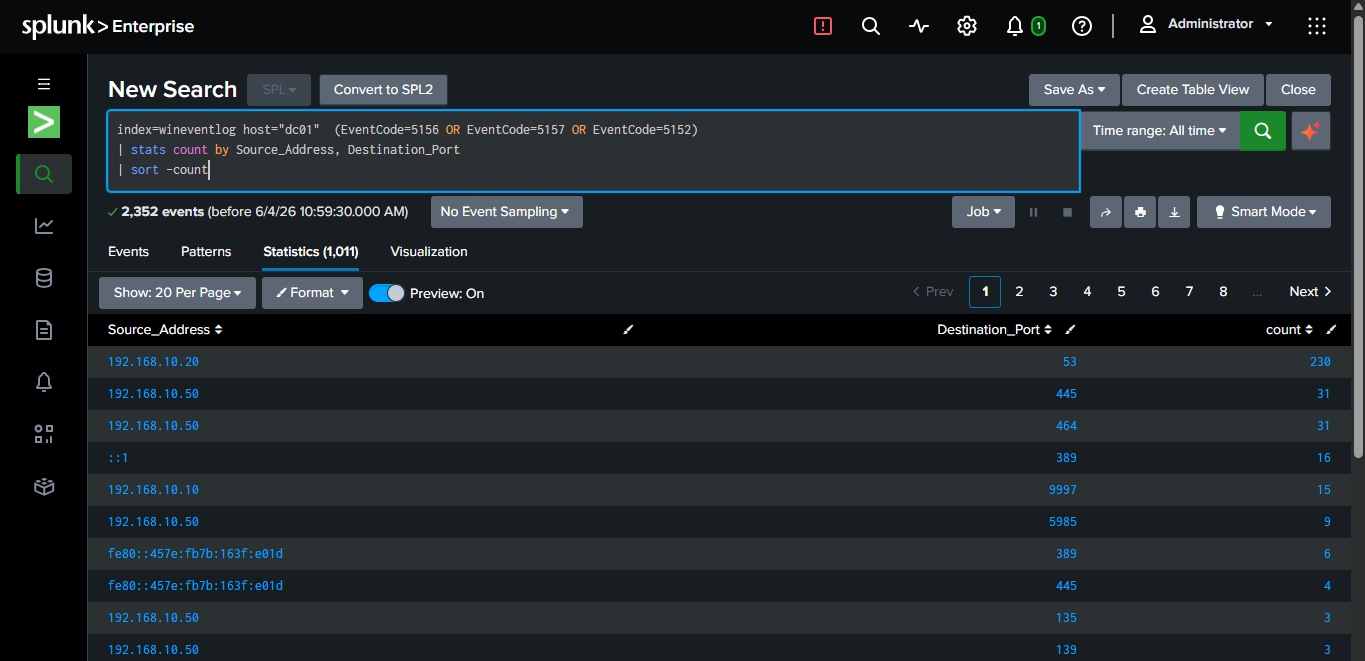This screenshot has height=661, width=1365.
Task: Click the share job arrow icon
Action: click(x=1106, y=212)
